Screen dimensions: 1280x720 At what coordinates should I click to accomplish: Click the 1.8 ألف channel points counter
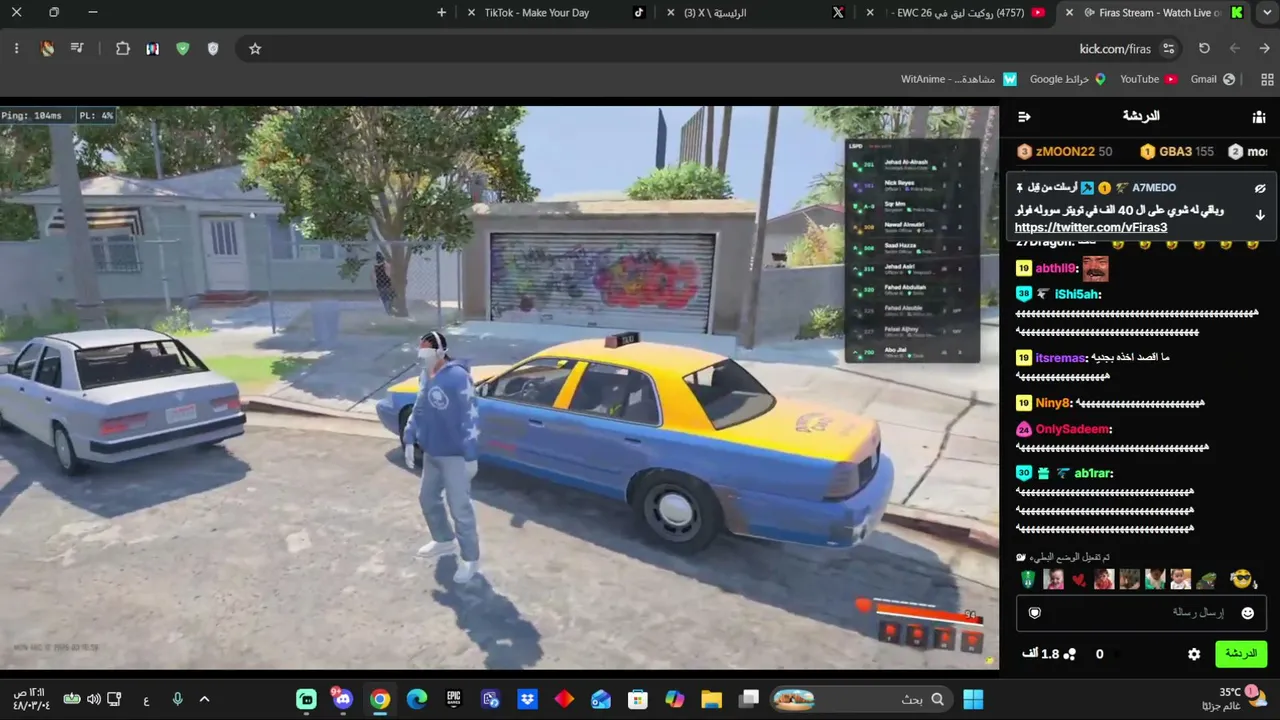[x=1048, y=654]
